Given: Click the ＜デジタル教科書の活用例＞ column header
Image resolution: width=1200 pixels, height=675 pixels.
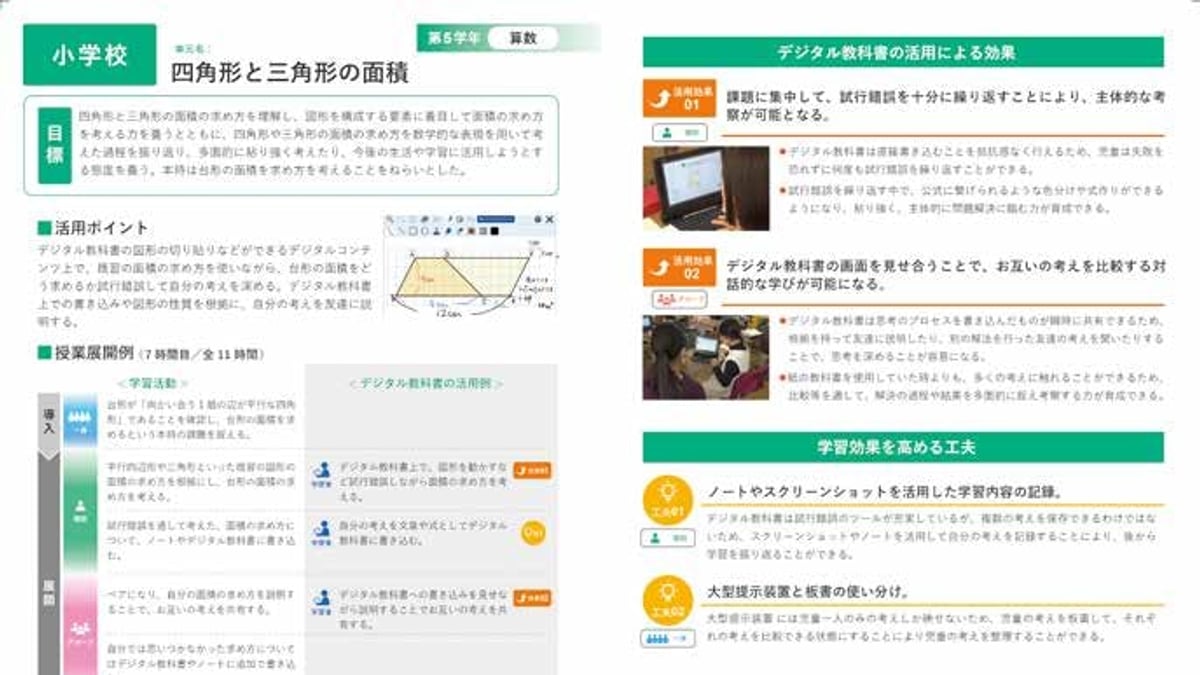Looking at the screenshot, I should pos(426,383).
